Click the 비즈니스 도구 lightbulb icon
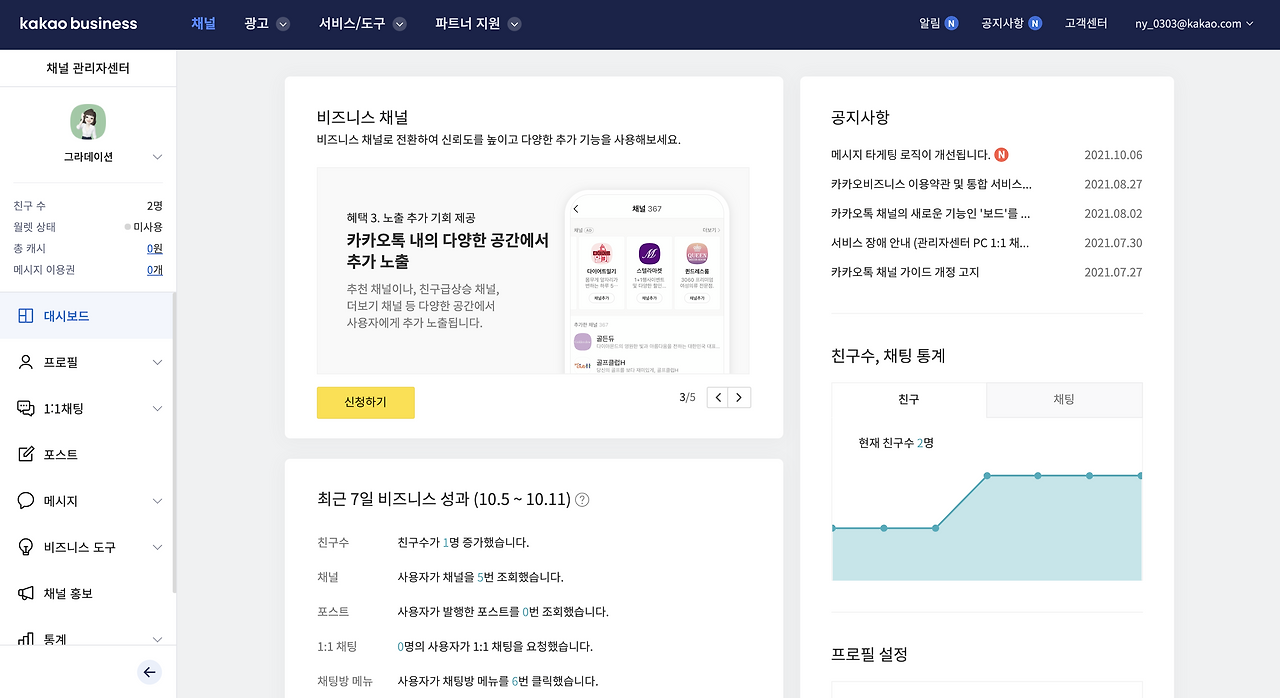This screenshot has height=698, width=1280. 26,547
